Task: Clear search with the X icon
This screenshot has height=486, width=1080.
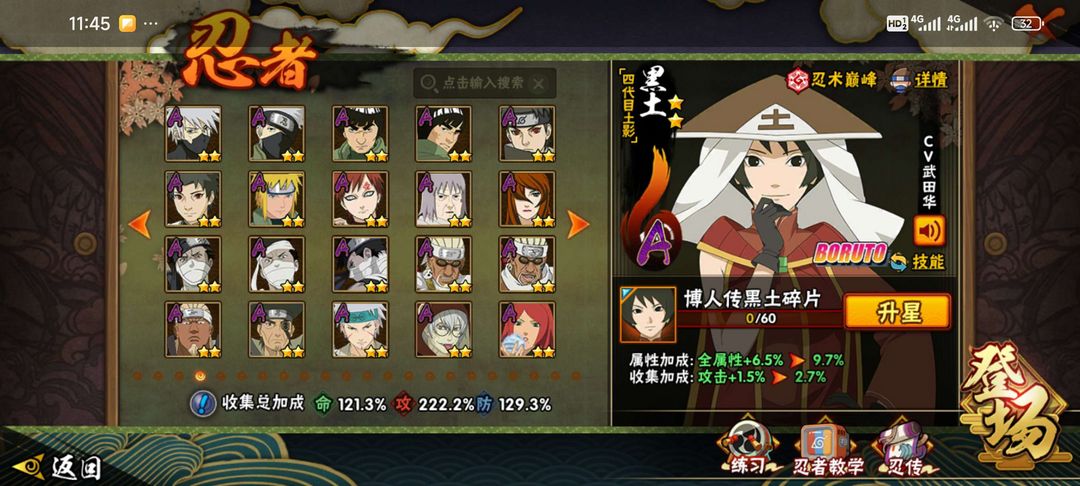Action: click(539, 84)
